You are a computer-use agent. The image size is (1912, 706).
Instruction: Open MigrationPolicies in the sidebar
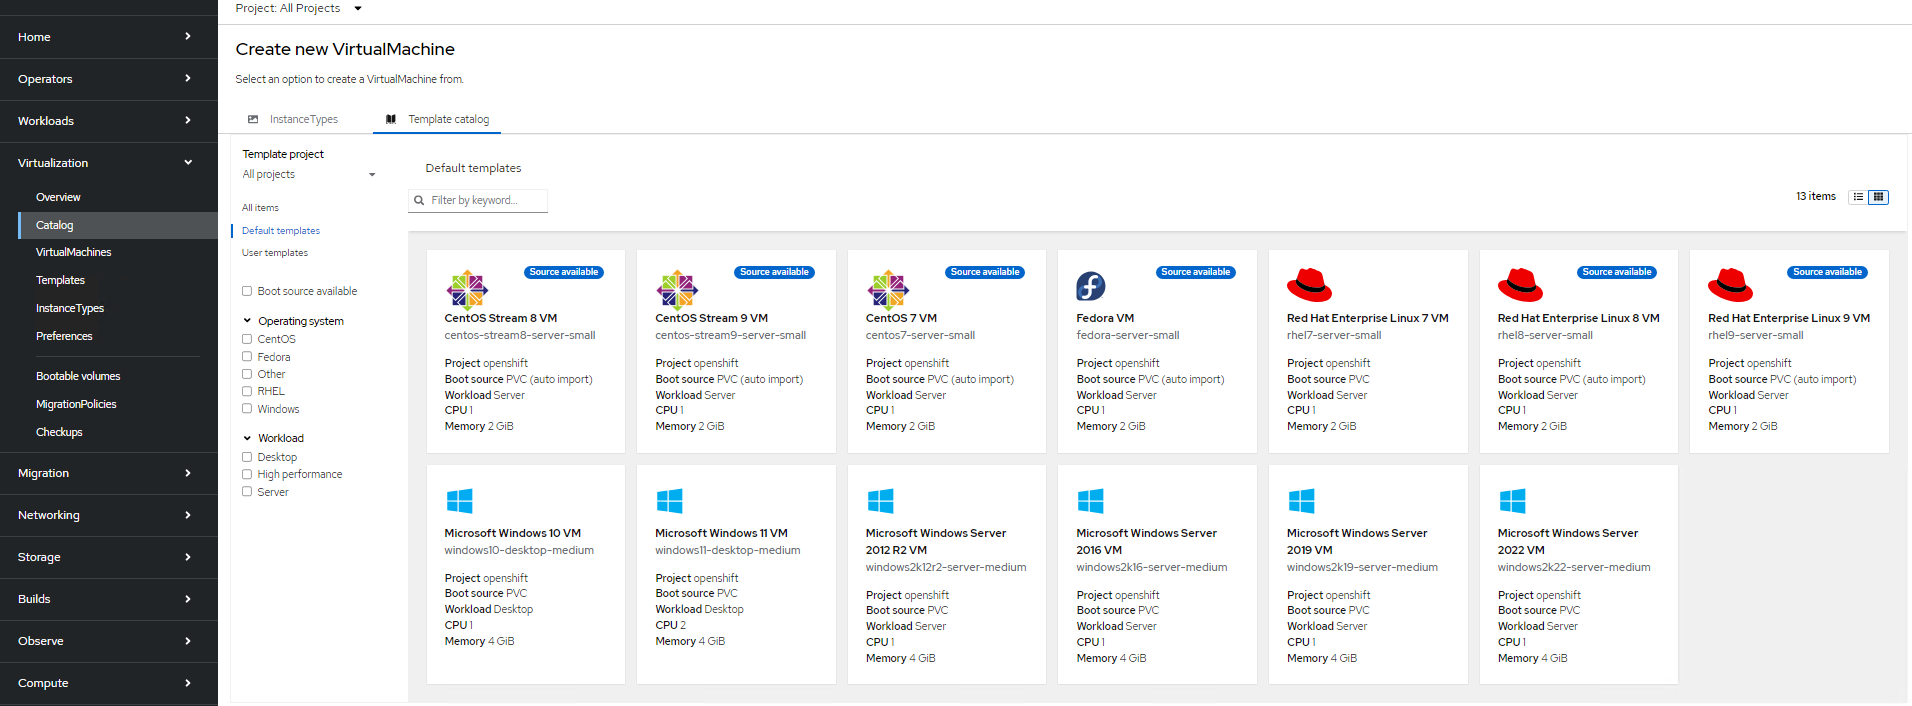(76, 404)
